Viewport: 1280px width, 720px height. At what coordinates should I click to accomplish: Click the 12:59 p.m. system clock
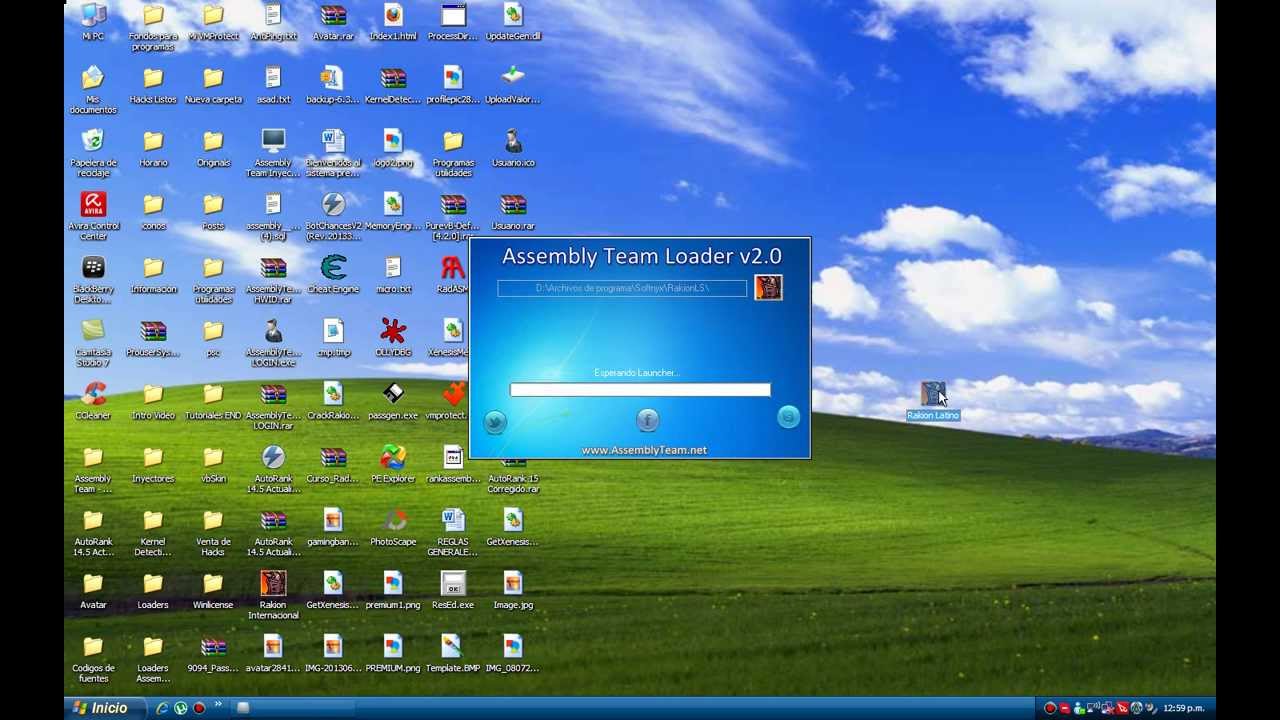click(x=1183, y=709)
